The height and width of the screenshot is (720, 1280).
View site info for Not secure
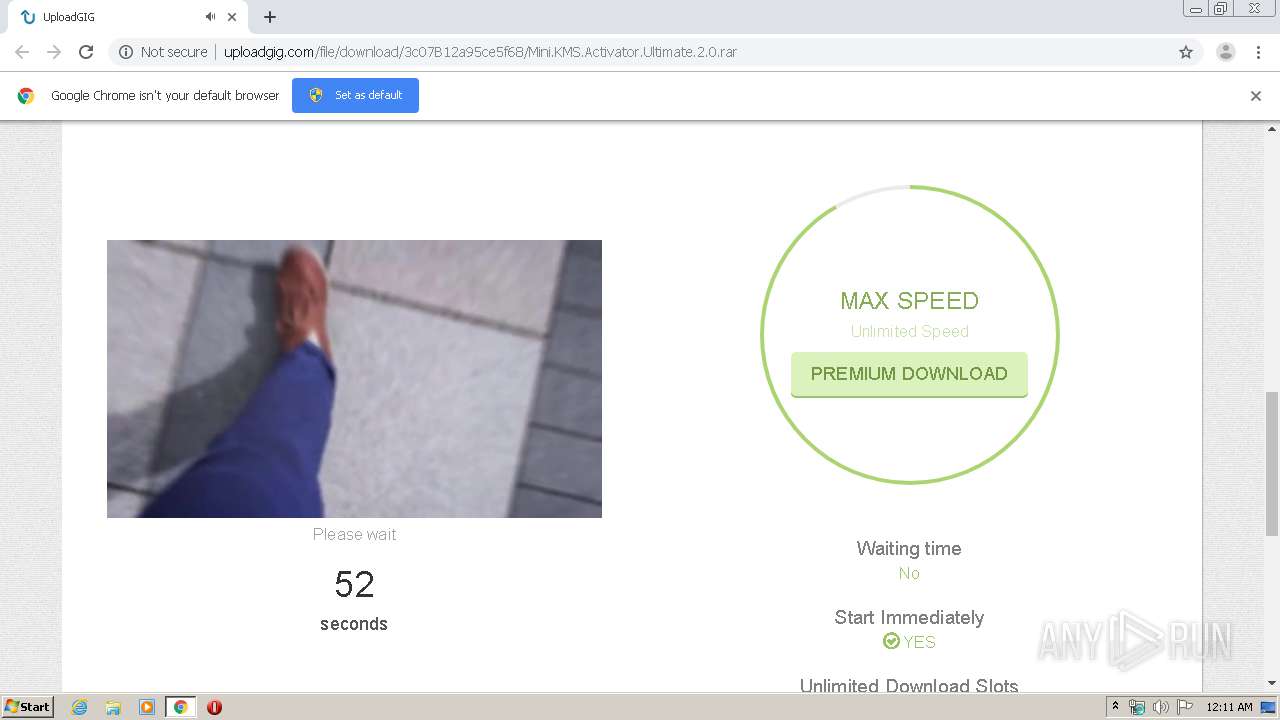164,52
